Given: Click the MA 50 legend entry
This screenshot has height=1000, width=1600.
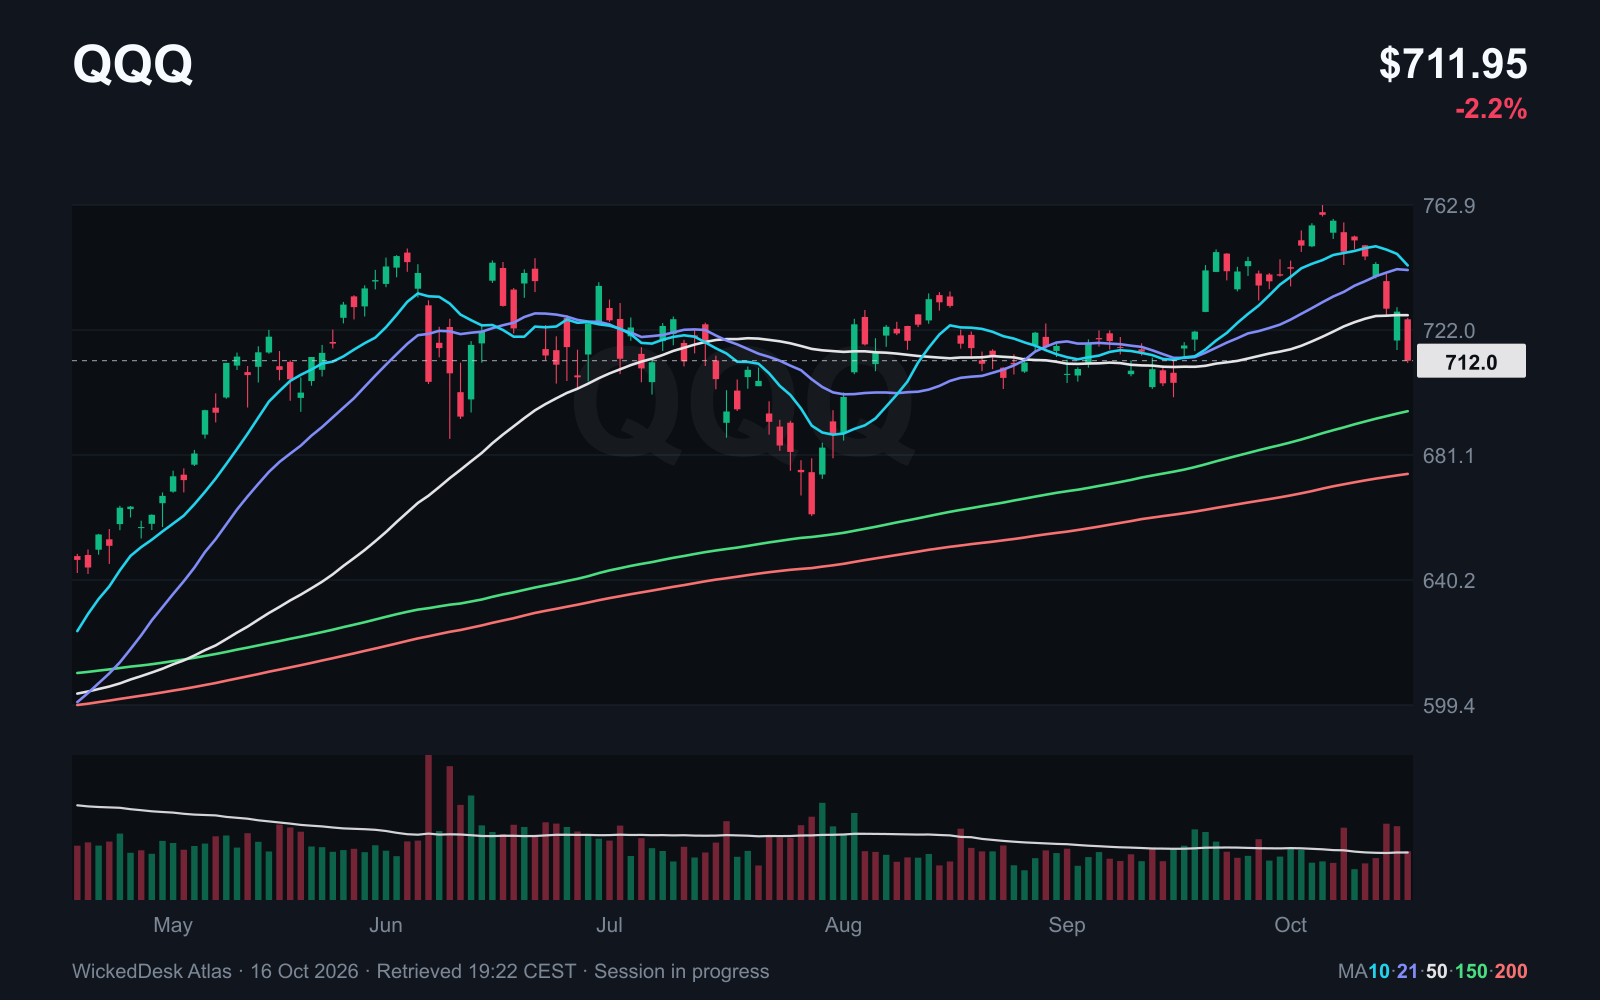Looking at the screenshot, I should [1437, 971].
